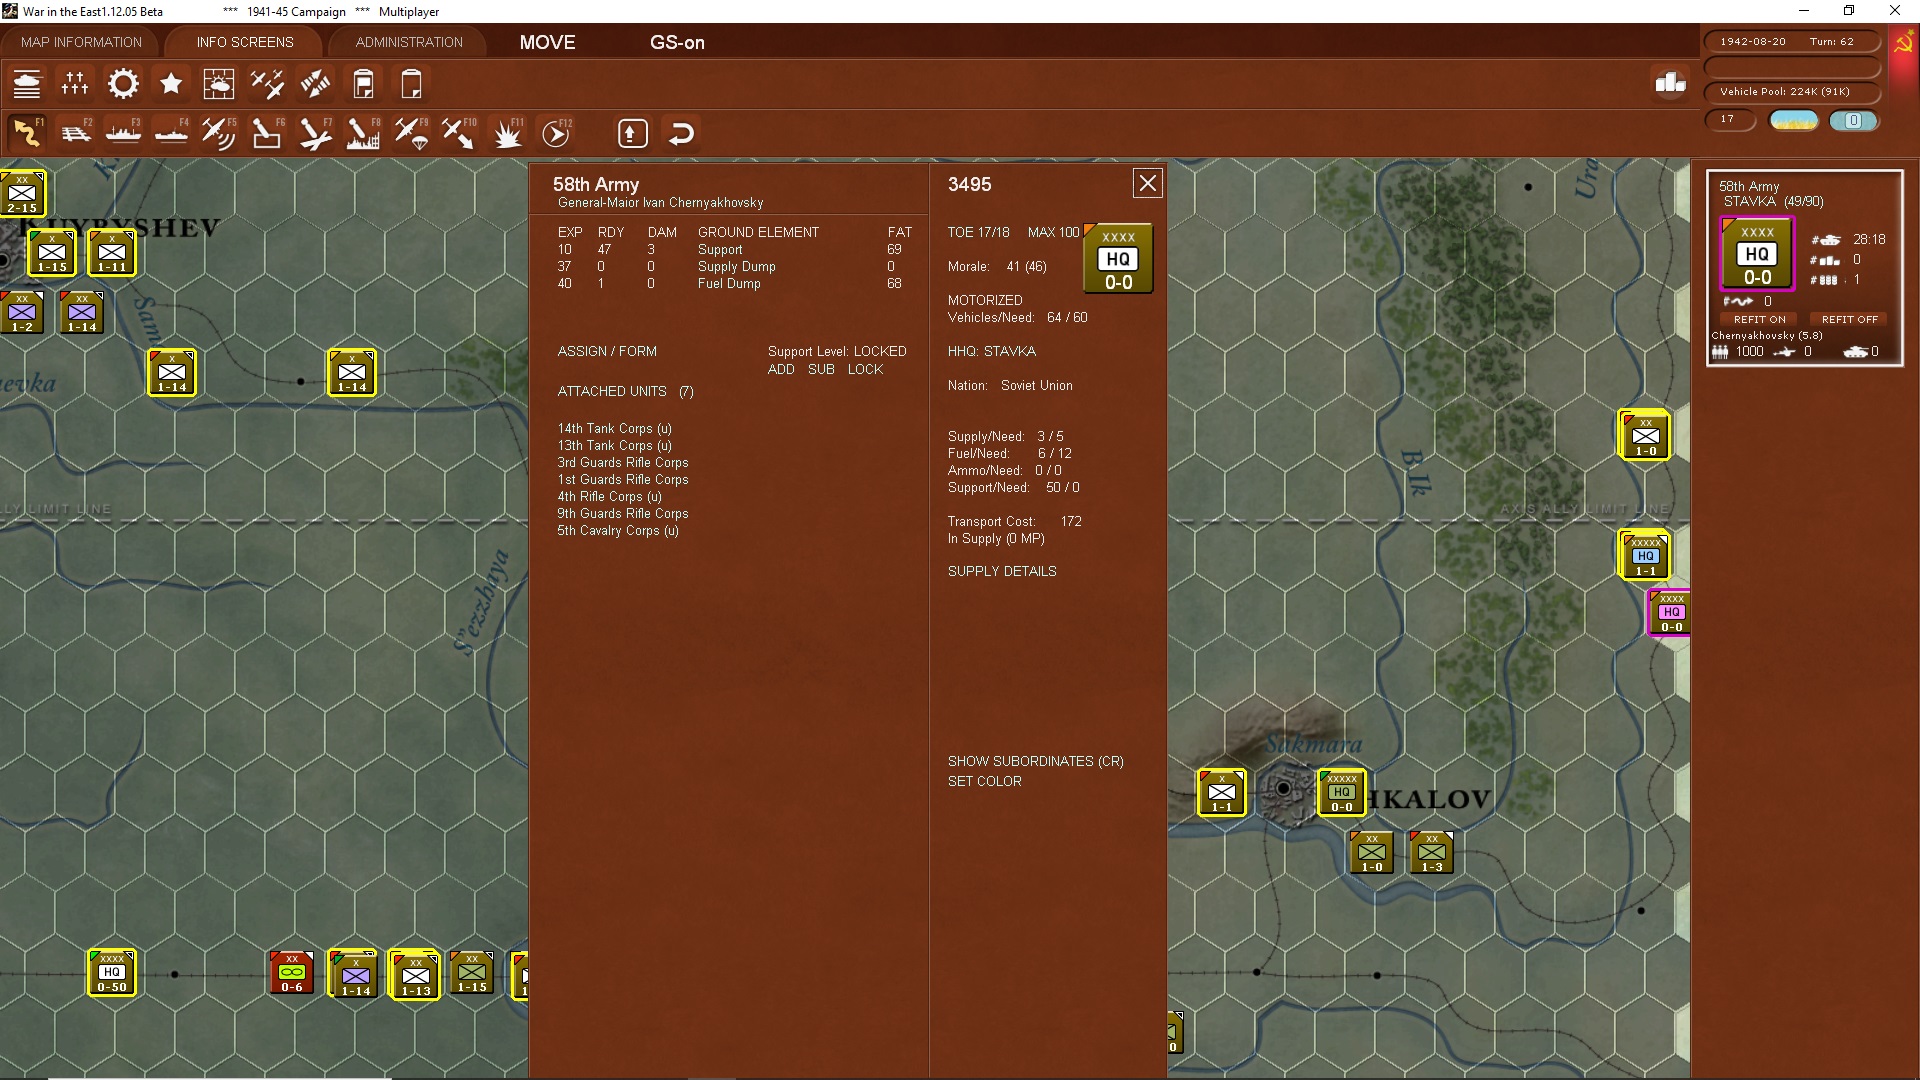Click the blue pill showing 0
The height and width of the screenshot is (1080, 1920).
(1853, 120)
